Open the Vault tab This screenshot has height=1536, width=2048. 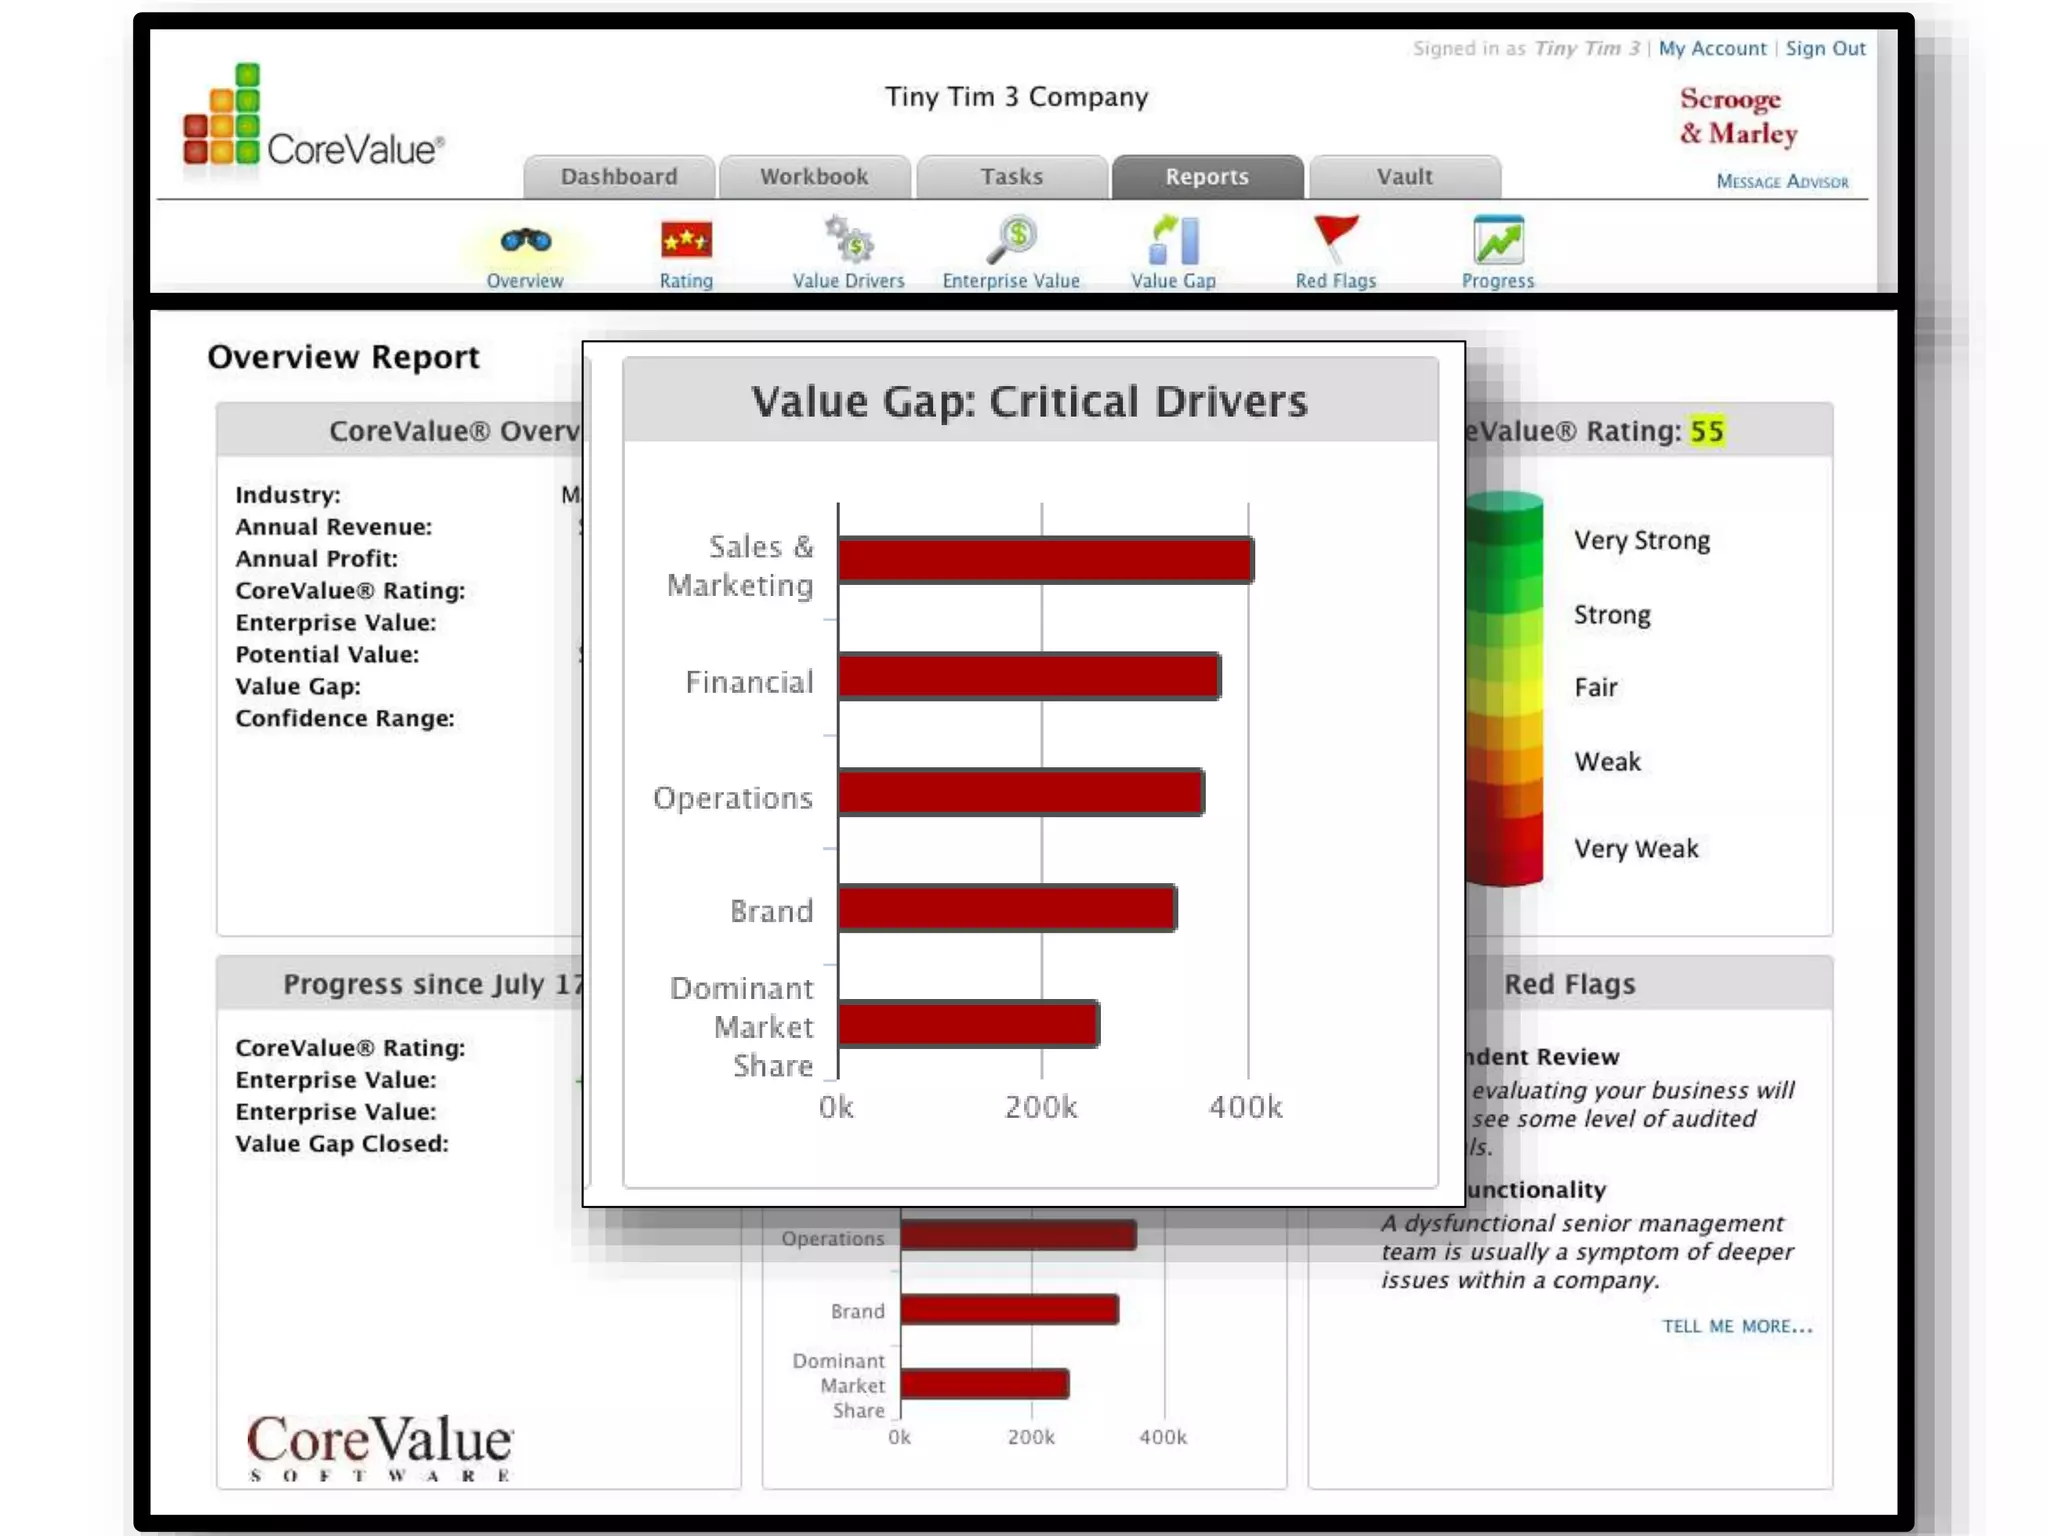click(x=1404, y=177)
